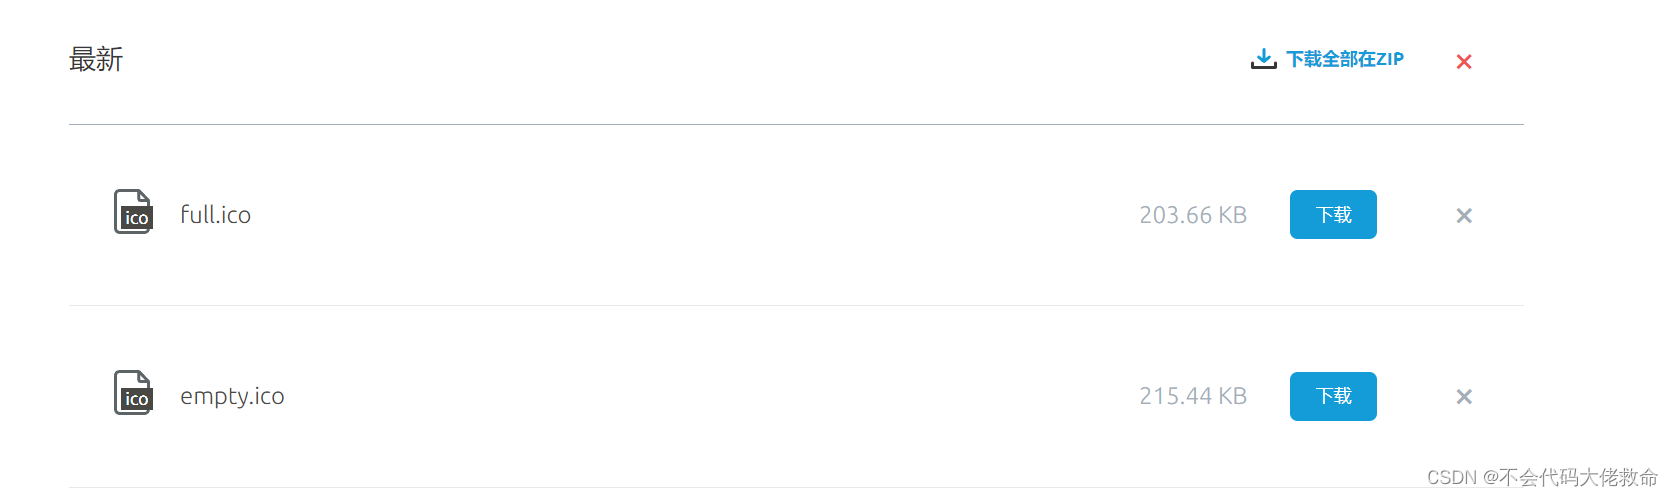Click the @ symbol in the watermark
This screenshot has height=496, width=1674.
(x=1490, y=478)
